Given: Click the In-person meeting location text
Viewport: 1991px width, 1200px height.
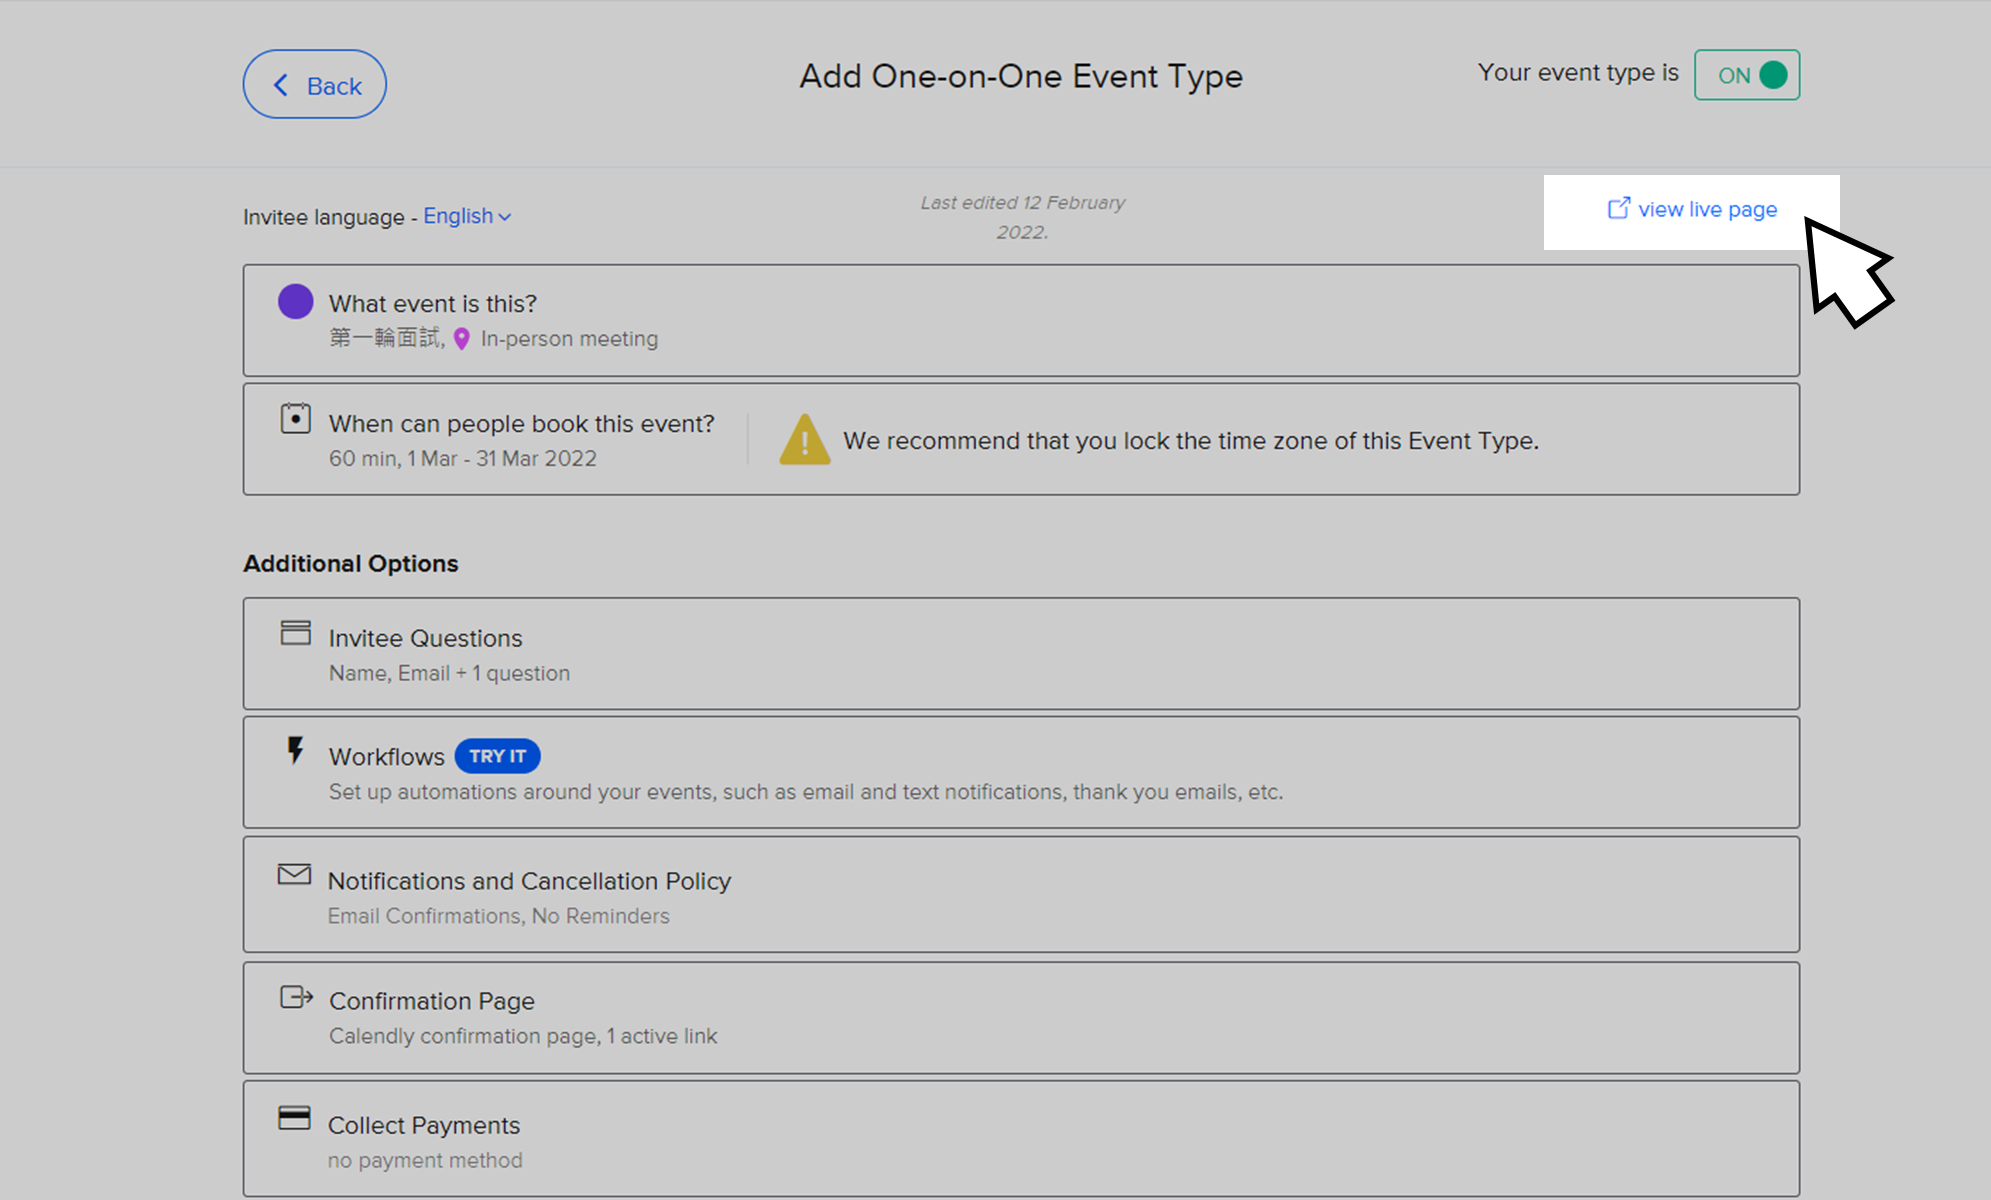Looking at the screenshot, I should (569, 339).
